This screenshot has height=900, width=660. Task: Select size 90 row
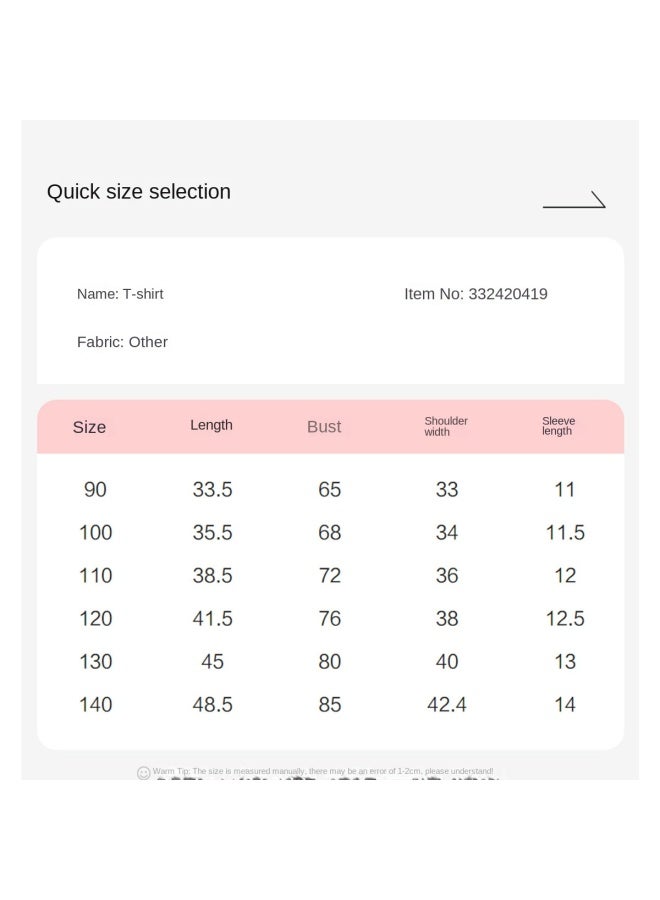pyautogui.click(x=330, y=490)
